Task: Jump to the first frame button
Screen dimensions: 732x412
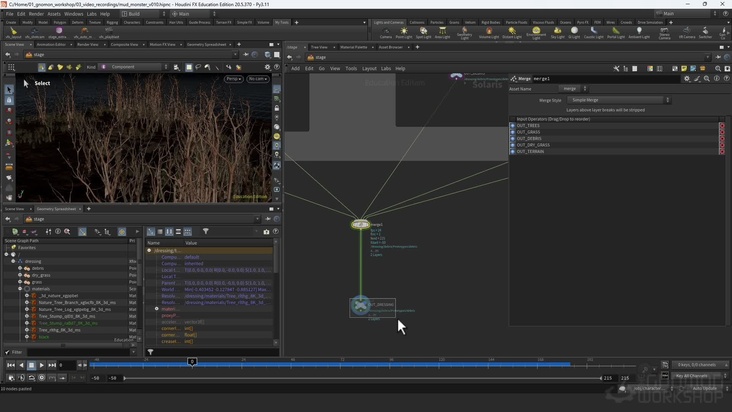Action: [x=11, y=365]
